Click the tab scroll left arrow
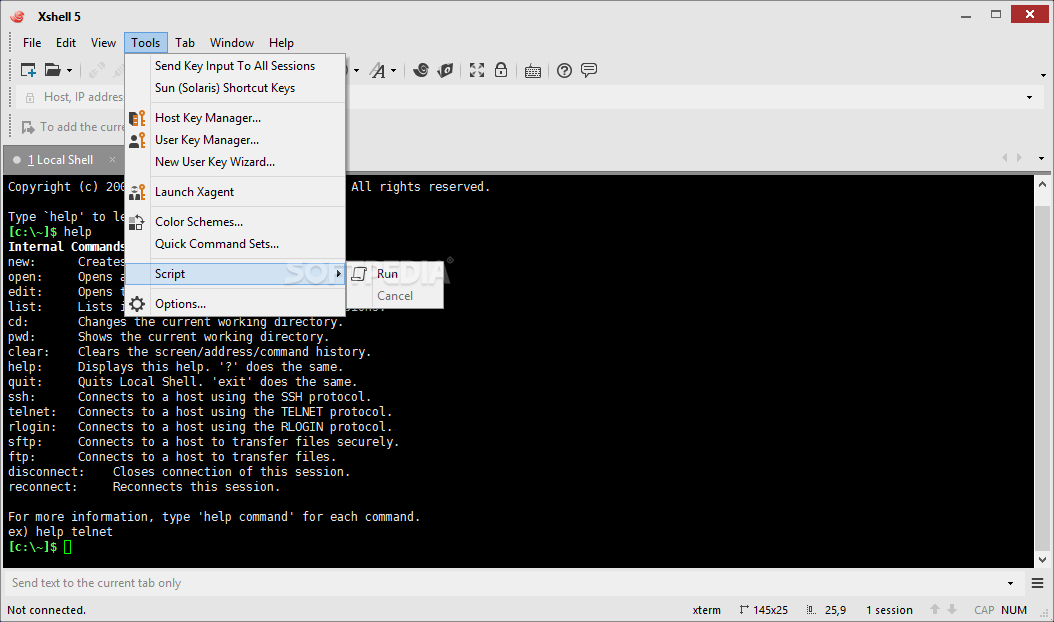The width and height of the screenshot is (1054, 622). pyautogui.click(x=1005, y=157)
